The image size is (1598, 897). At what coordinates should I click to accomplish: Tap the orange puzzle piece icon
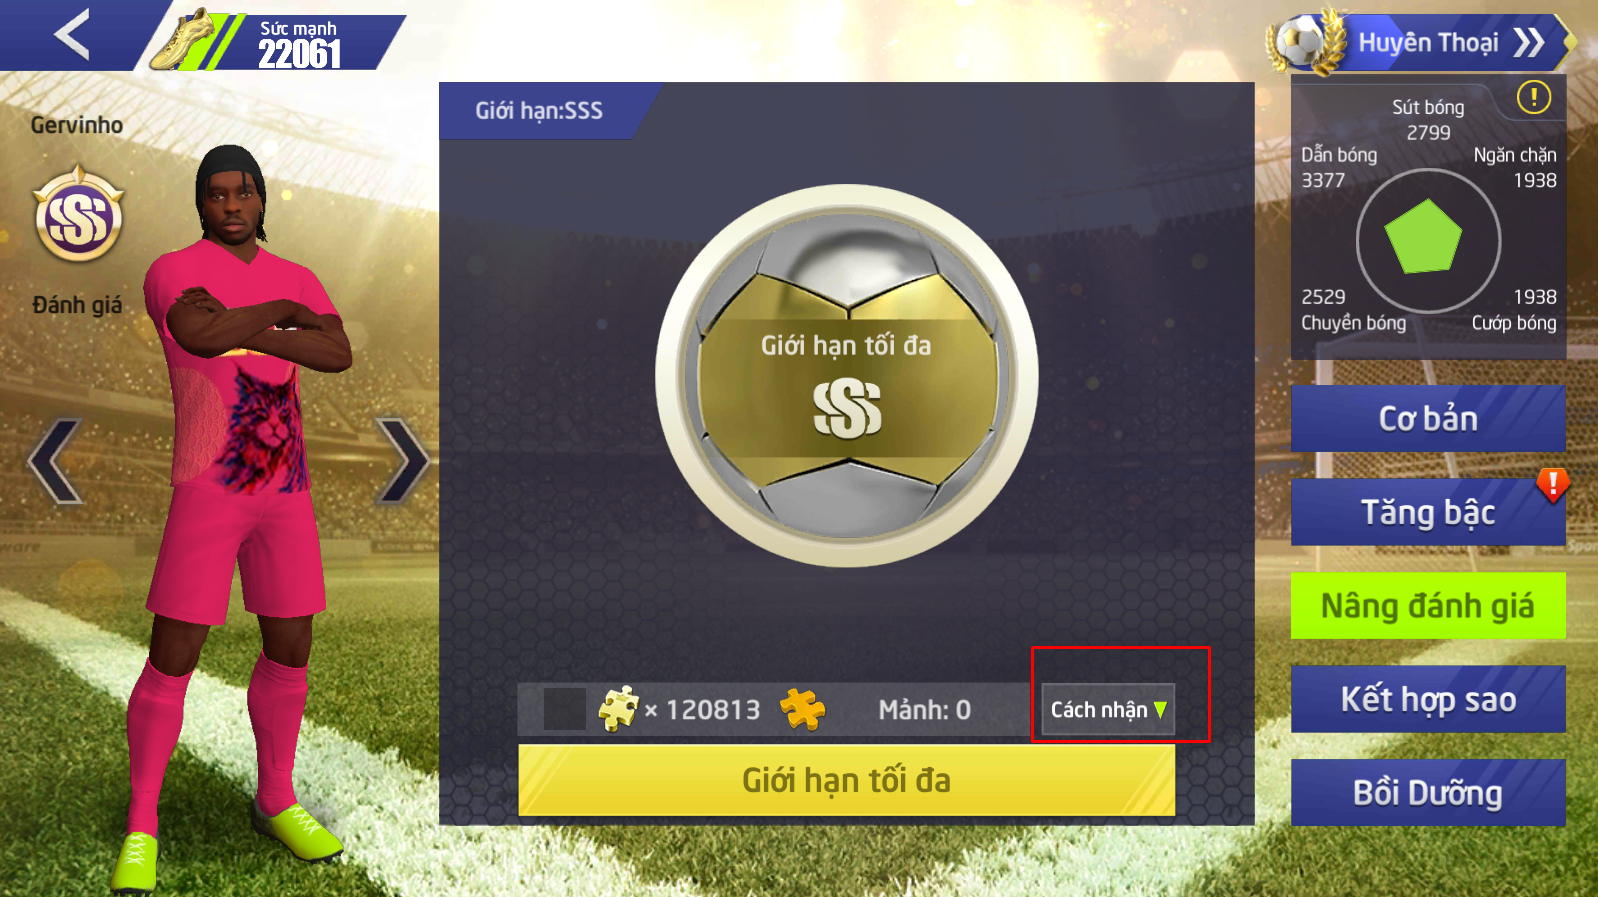coord(802,709)
